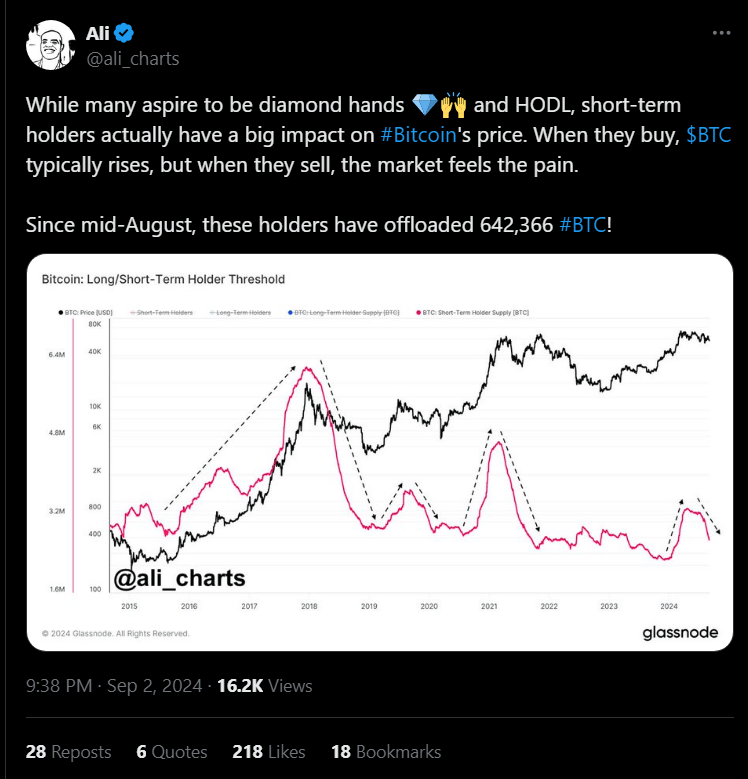Click the diamond emoji in the tweet

[x=424, y=105]
